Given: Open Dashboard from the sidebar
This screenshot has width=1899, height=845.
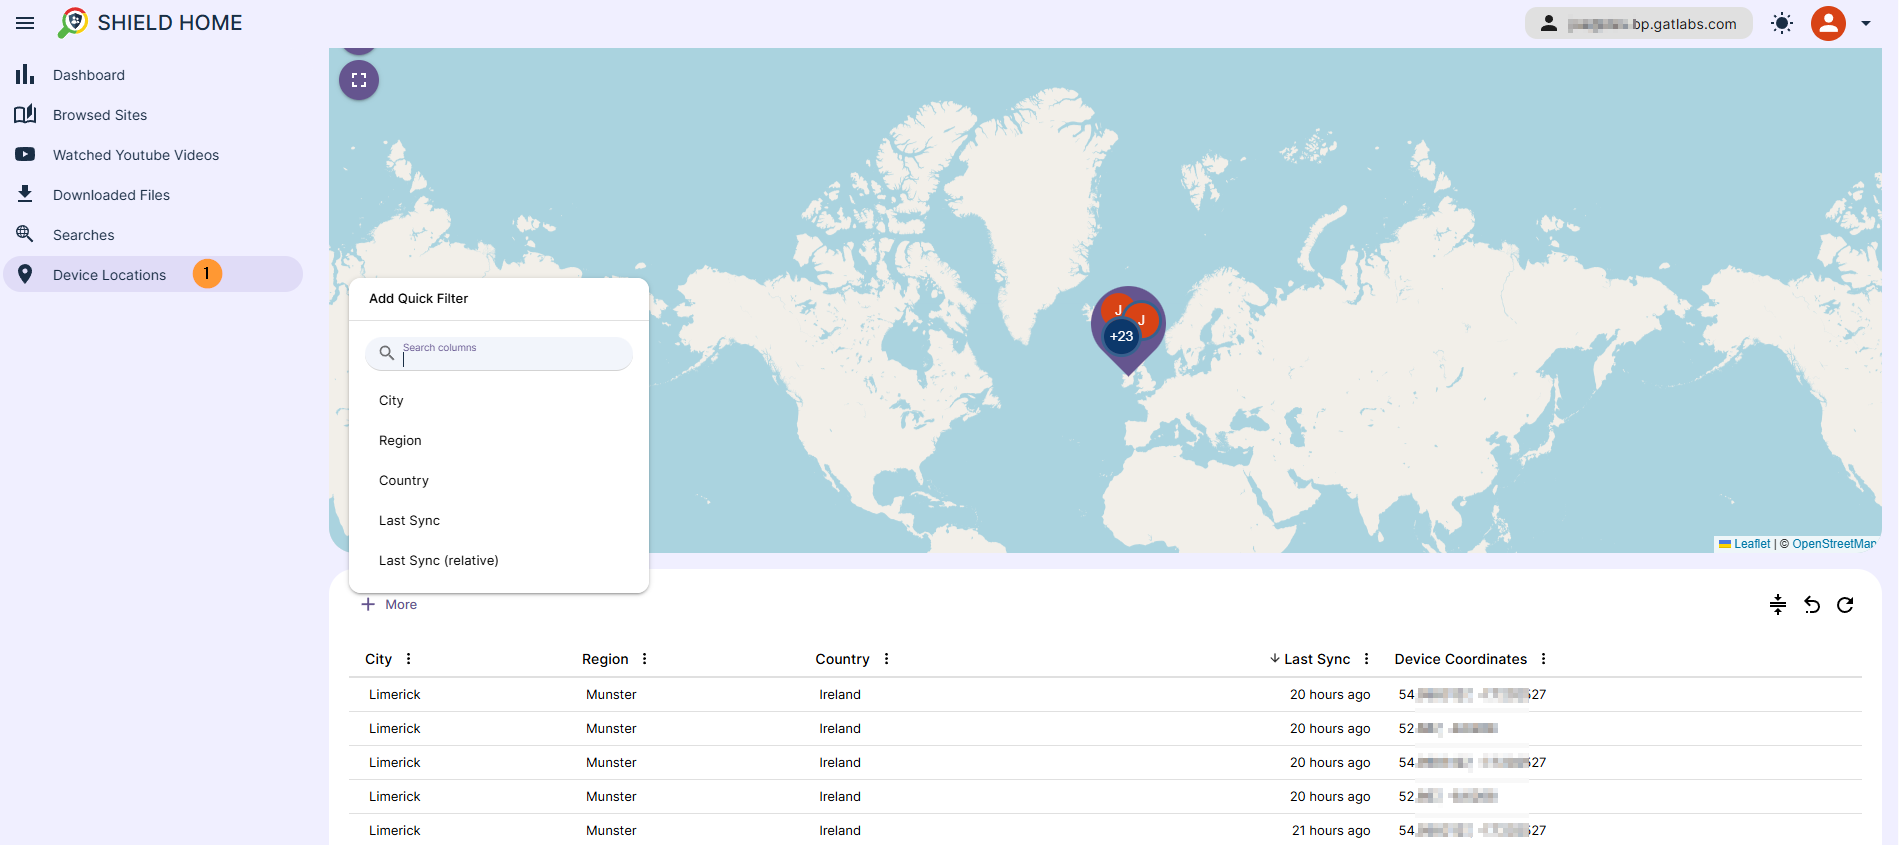Looking at the screenshot, I should pyautogui.click(x=153, y=75).
